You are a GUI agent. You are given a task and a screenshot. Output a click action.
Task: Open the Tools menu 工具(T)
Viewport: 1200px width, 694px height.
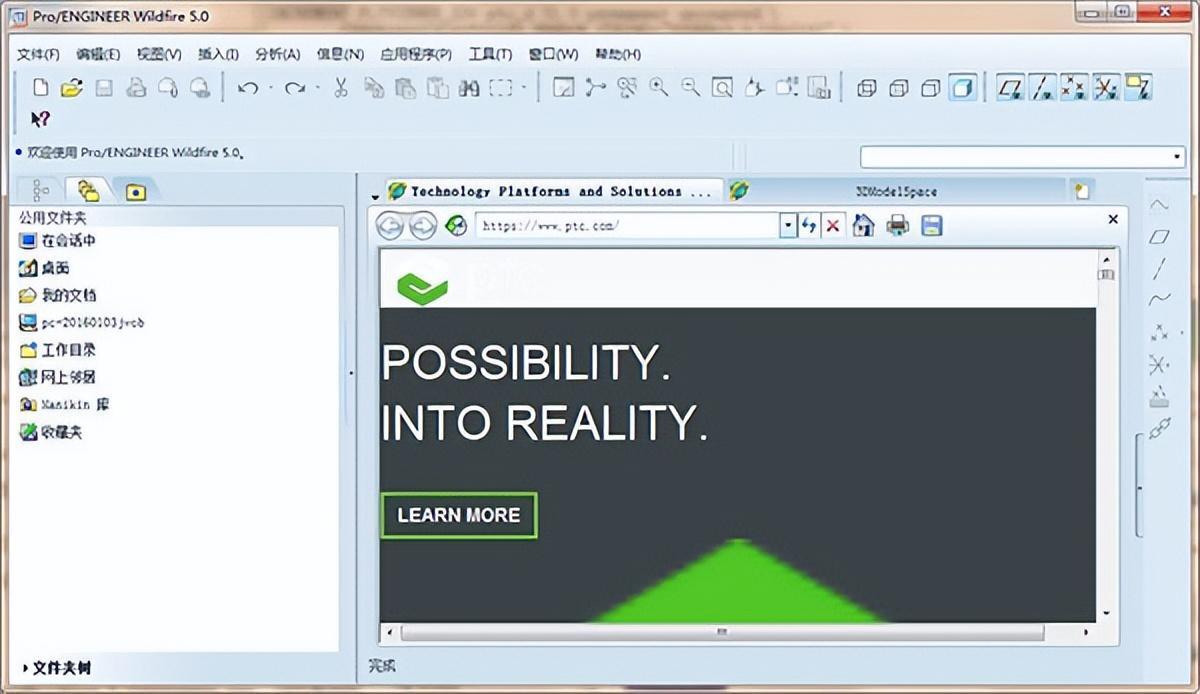click(x=490, y=54)
